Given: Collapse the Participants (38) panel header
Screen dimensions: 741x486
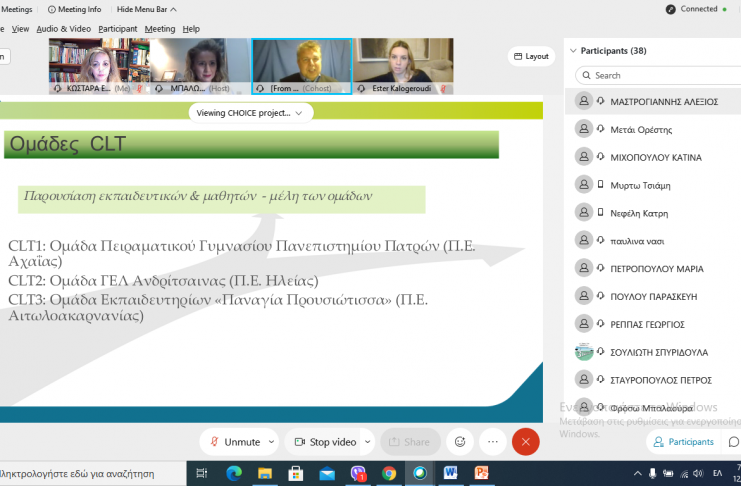Looking at the screenshot, I should [572, 50].
